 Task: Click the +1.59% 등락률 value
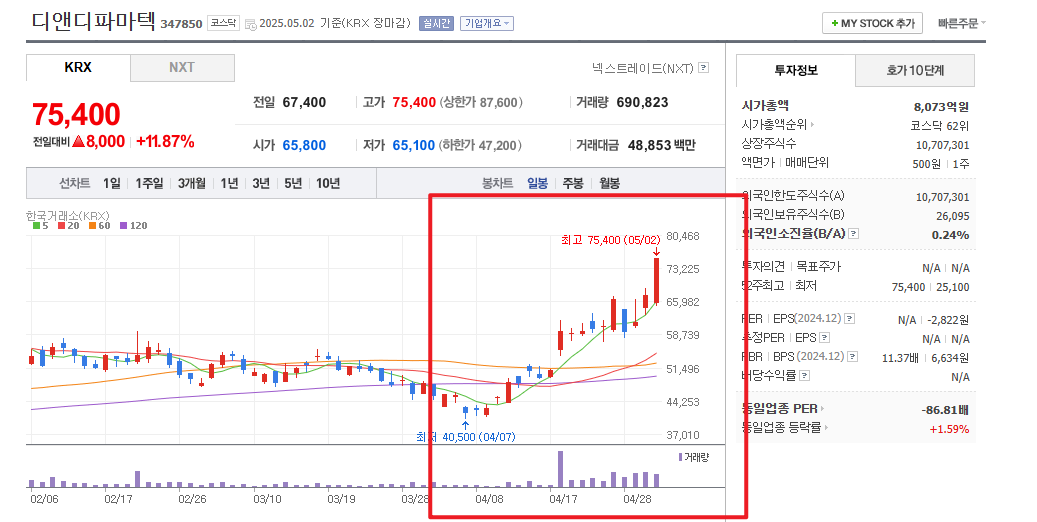point(950,429)
